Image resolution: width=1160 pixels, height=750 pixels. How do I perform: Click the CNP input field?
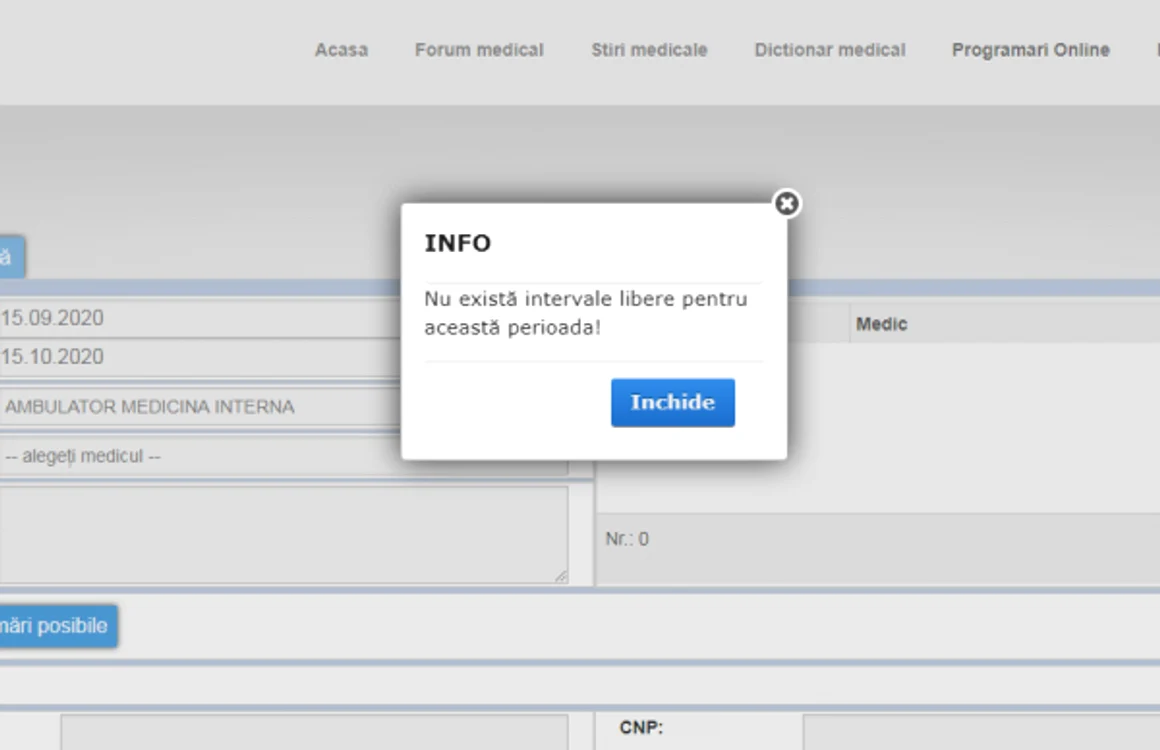click(x=981, y=732)
